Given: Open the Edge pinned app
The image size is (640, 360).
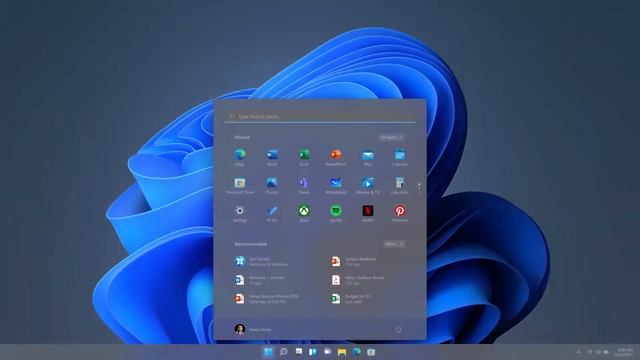Looking at the screenshot, I should pyautogui.click(x=240, y=157).
